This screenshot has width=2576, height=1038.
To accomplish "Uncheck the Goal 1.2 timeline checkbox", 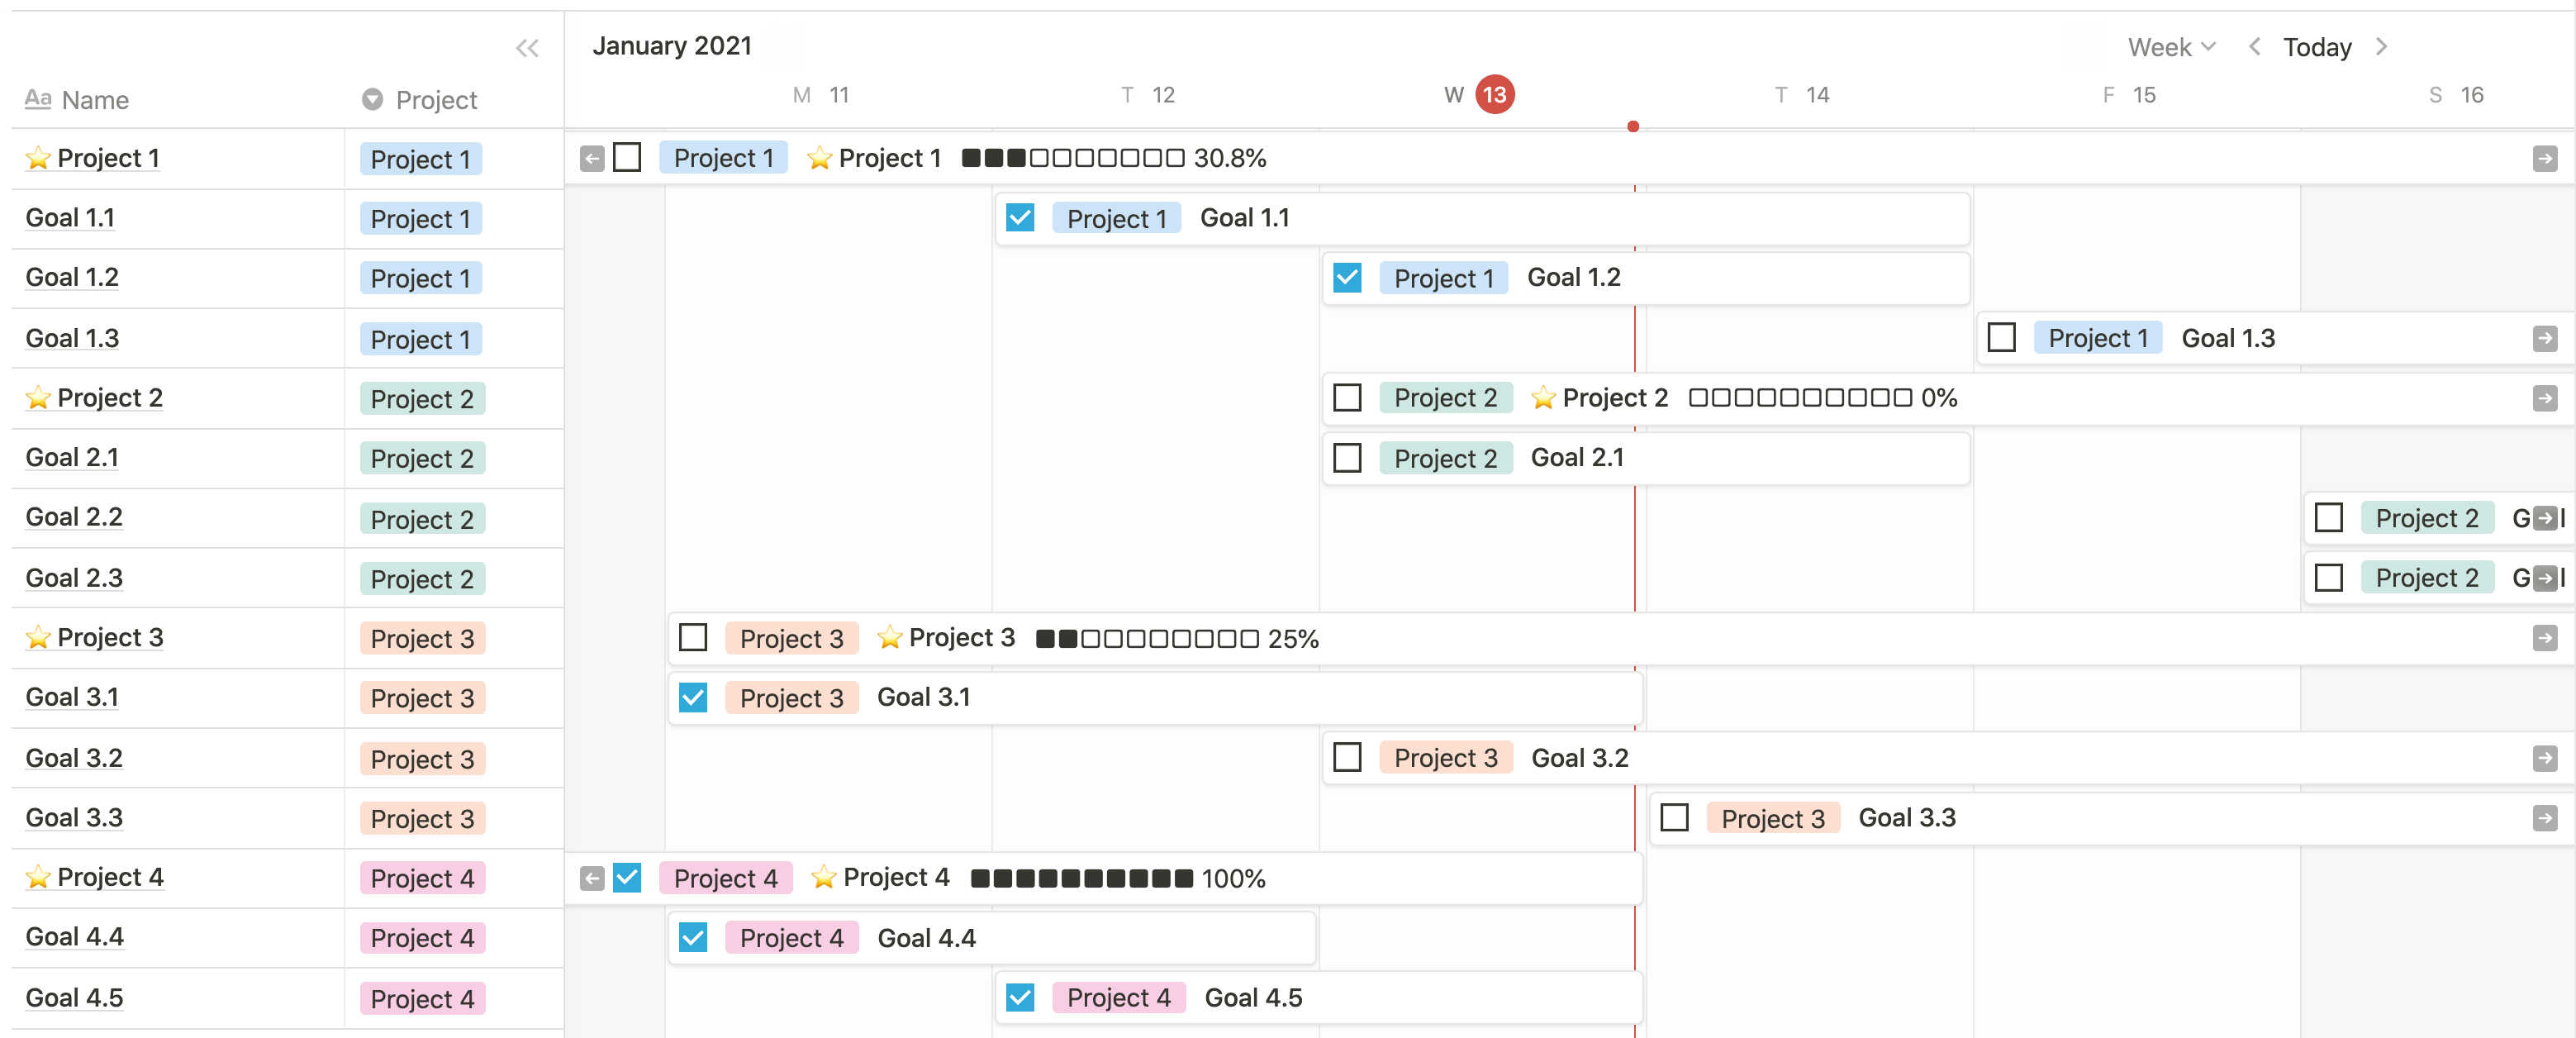I will pos(1347,278).
